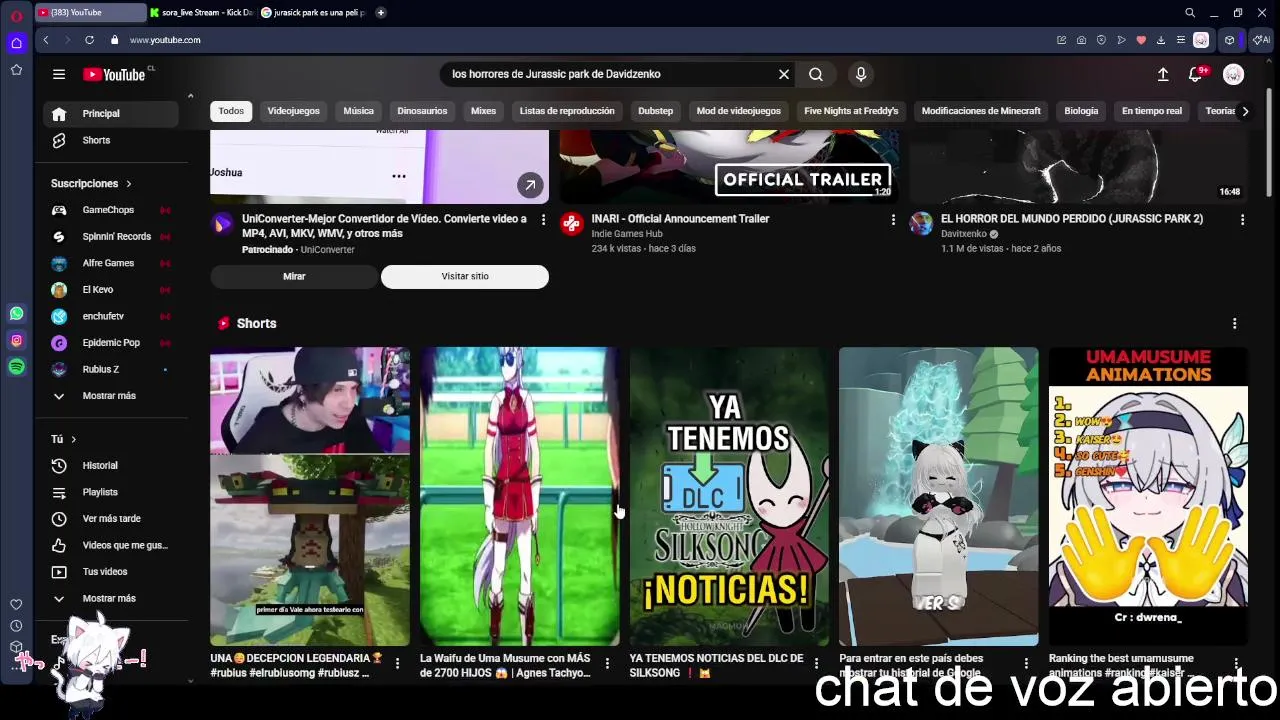The width and height of the screenshot is (1280, 720).
Task: Open Spotify in the Opera sidebar
Action: pyautogui.click(x=16, y=368)
